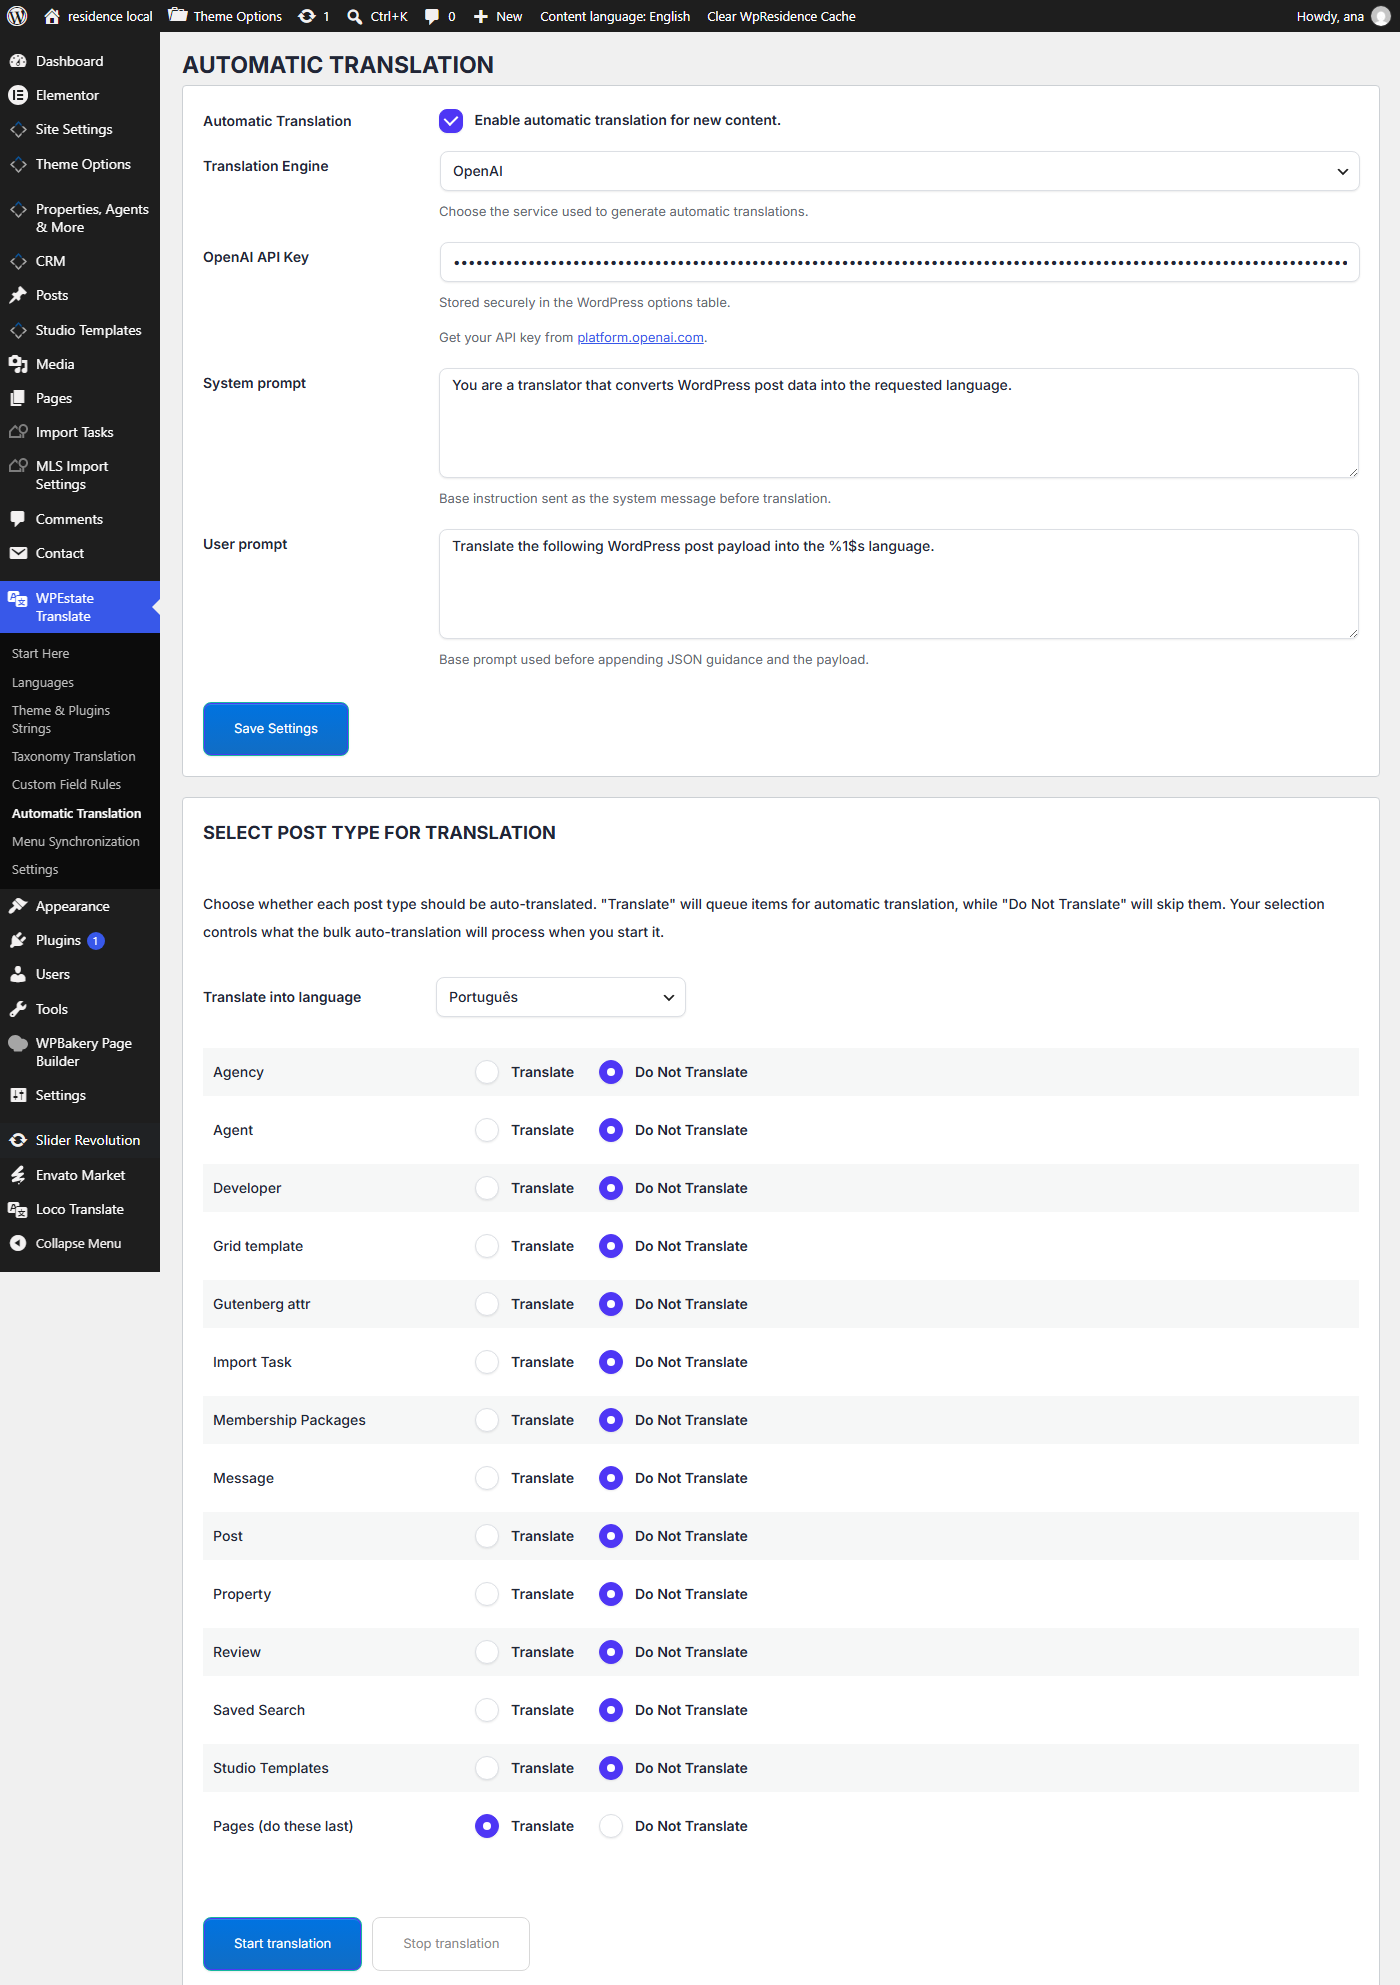Click the Posts pin icon in sidebar

click(x=18, y=295)
